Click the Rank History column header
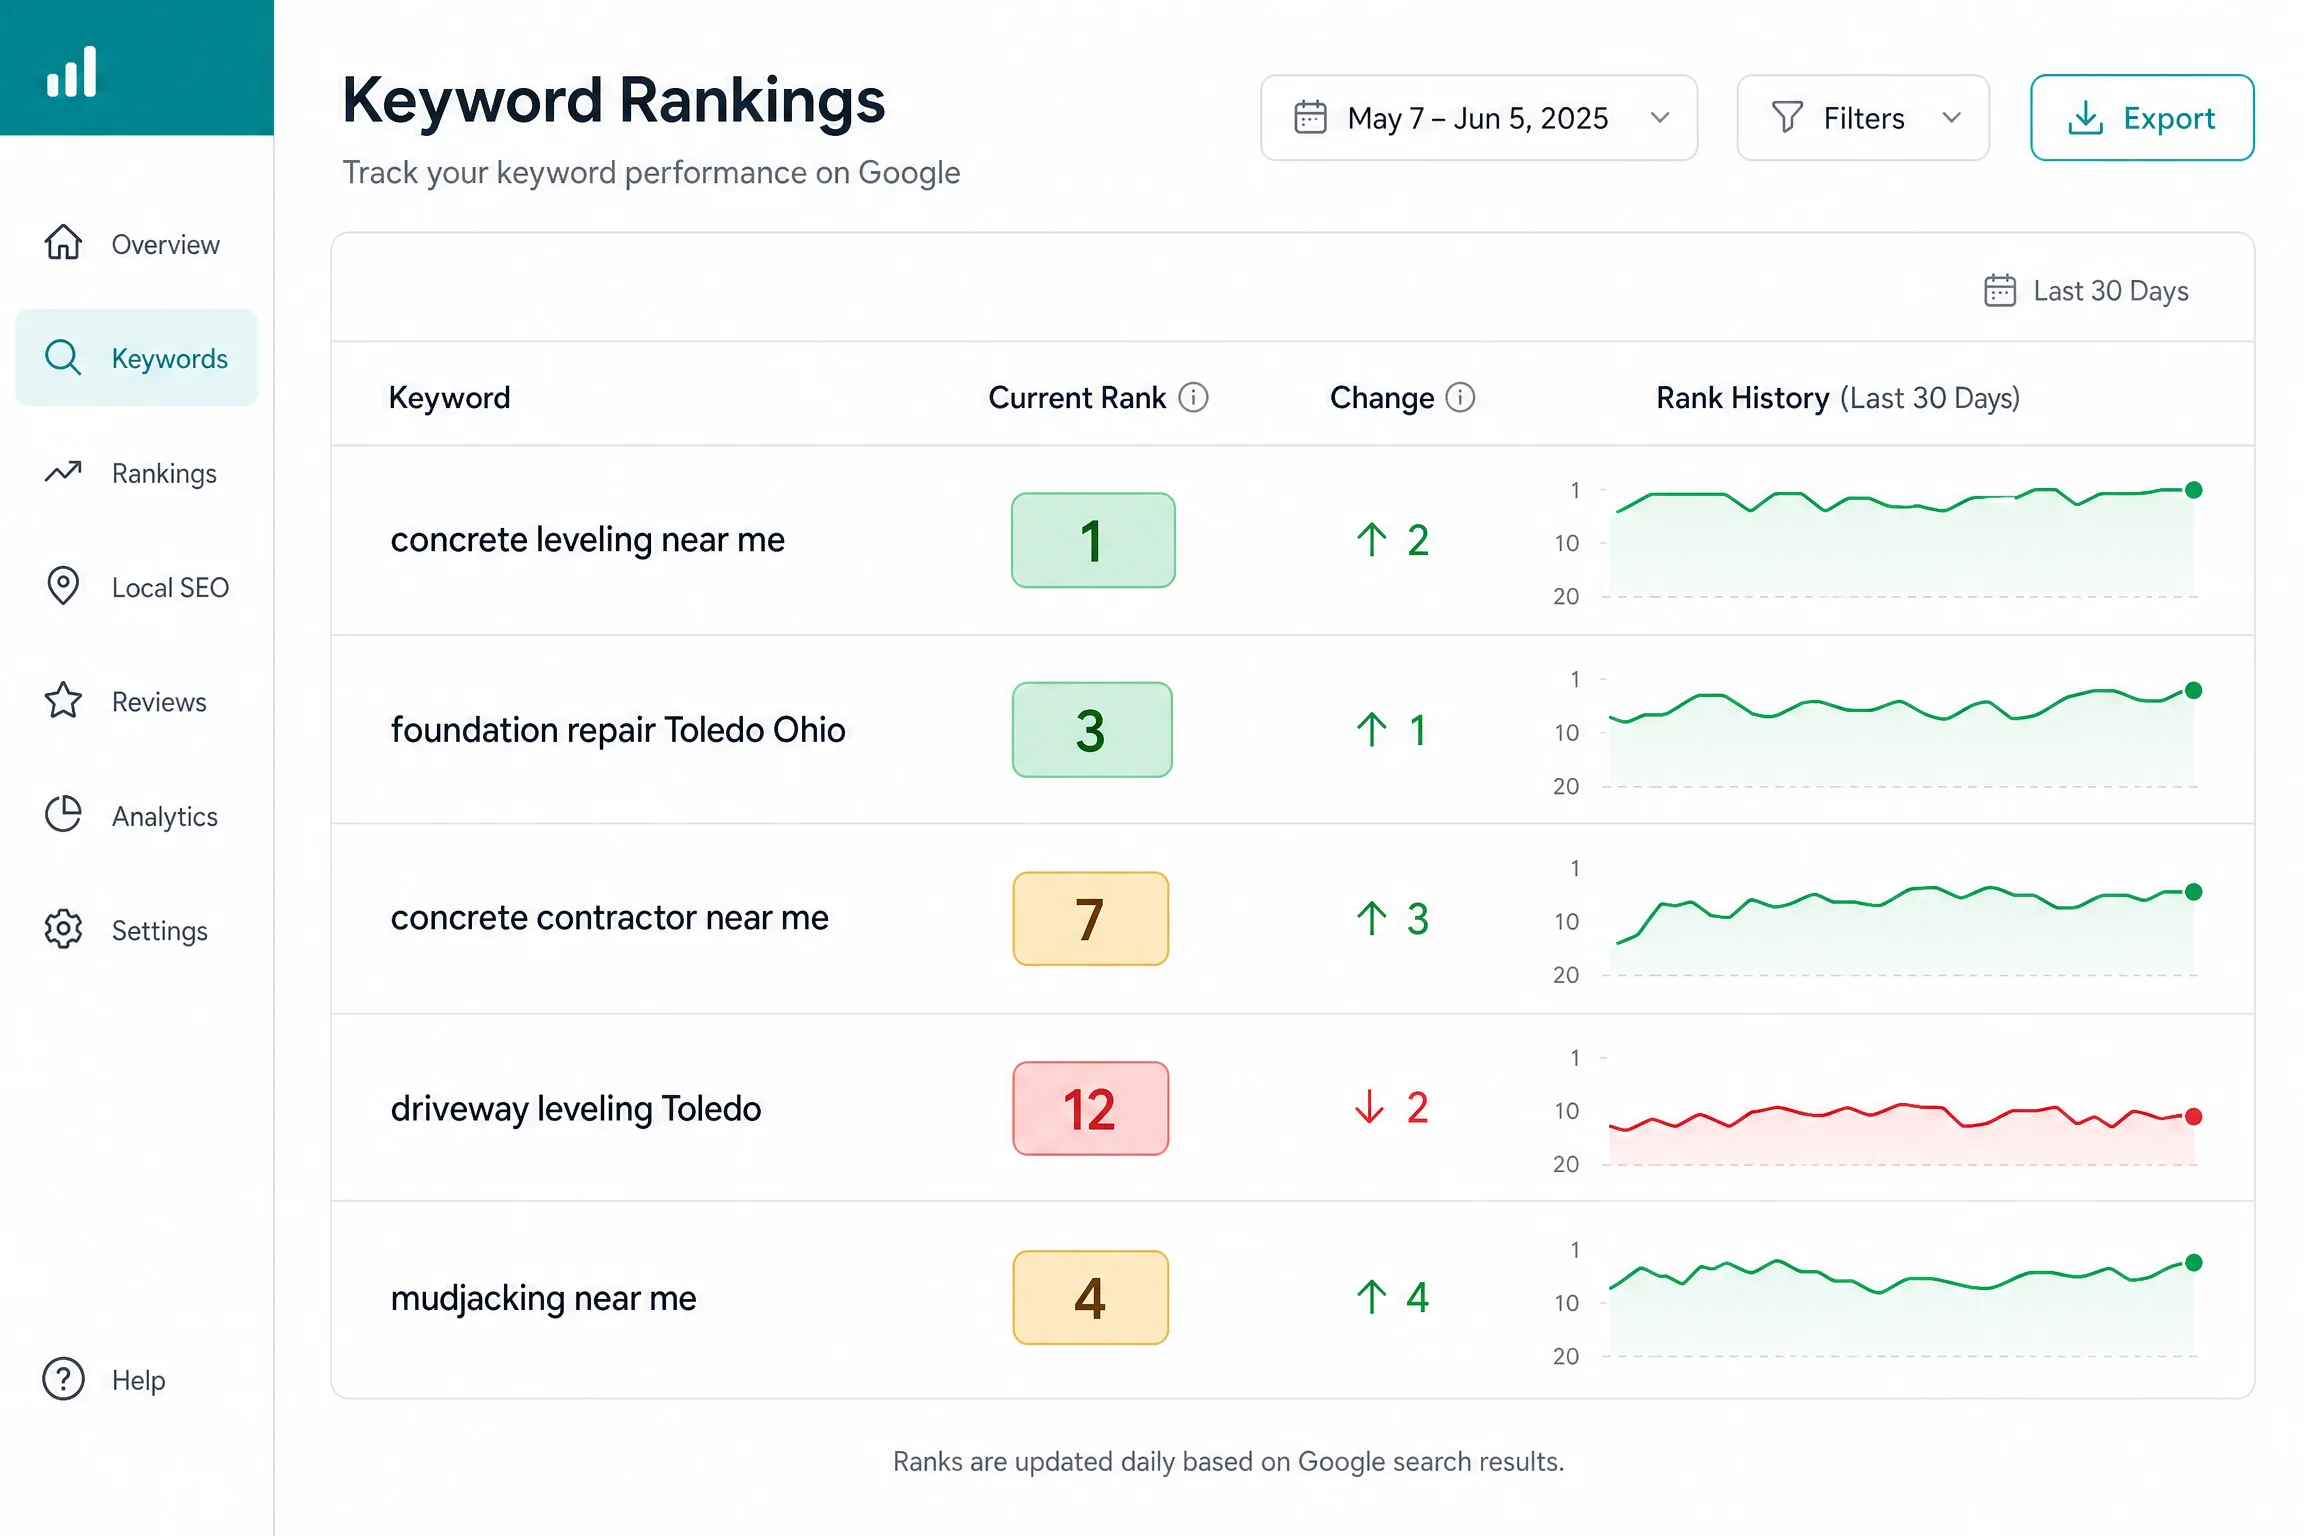This screenshot has width=2304, height=1536. tap(1838, 398)
